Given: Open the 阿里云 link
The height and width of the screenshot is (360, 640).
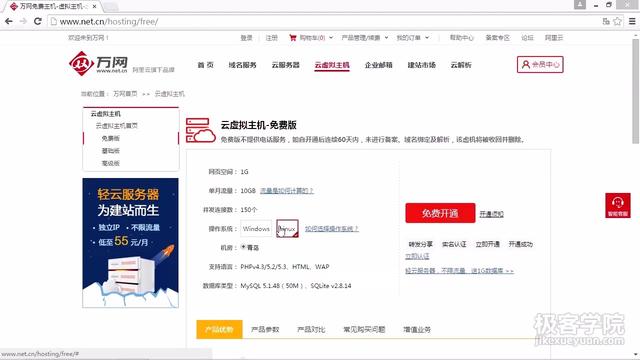Looking at the screenshot, I should (x=554, y=38).
